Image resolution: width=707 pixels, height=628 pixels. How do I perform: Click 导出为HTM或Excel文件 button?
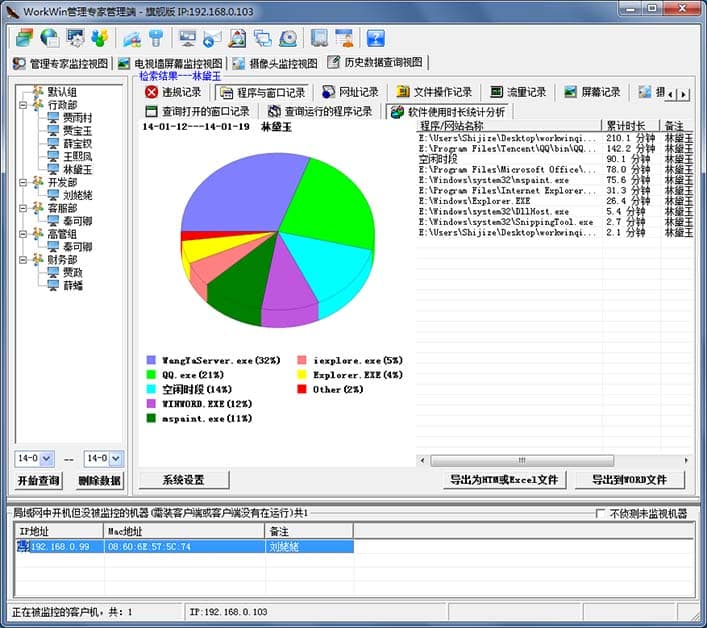(x=504, y=480)
